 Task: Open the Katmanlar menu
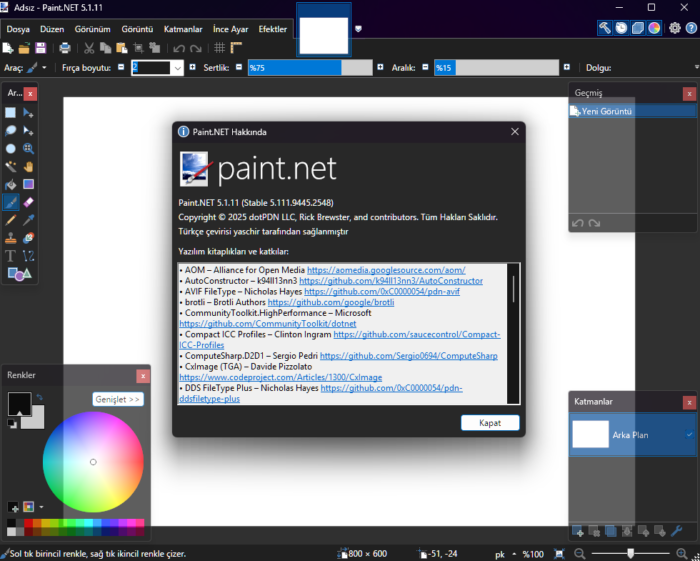tap(183, 29)
